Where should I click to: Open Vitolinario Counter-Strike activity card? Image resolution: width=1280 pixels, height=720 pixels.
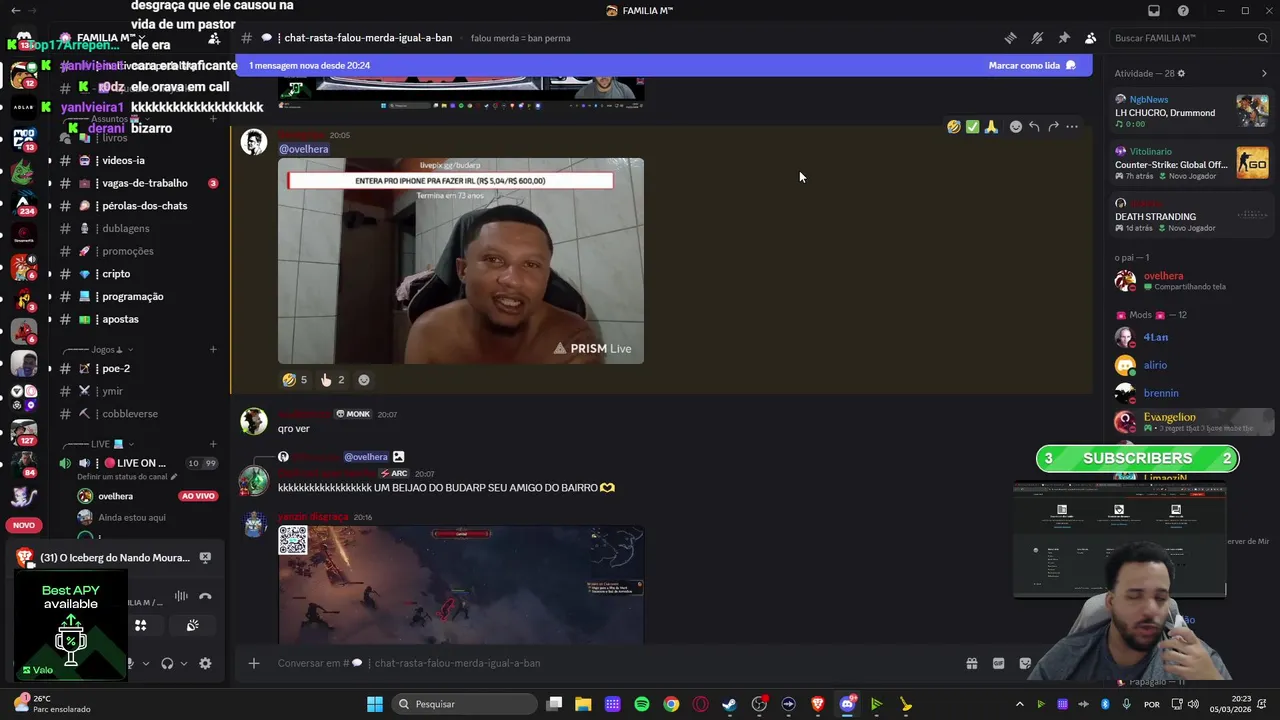tap(1192, 163)
